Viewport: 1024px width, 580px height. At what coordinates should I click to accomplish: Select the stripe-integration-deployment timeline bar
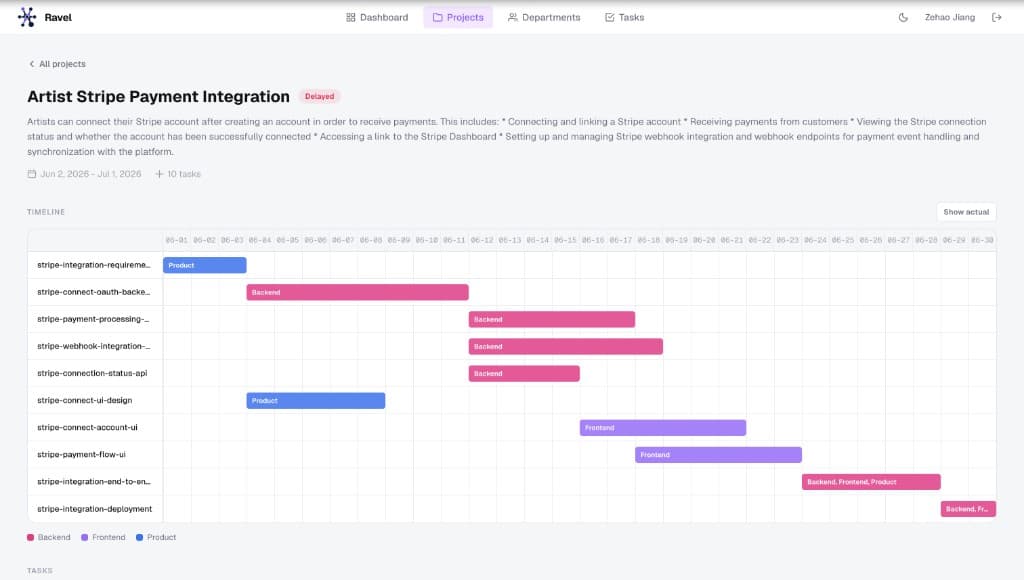pos(968,509)
